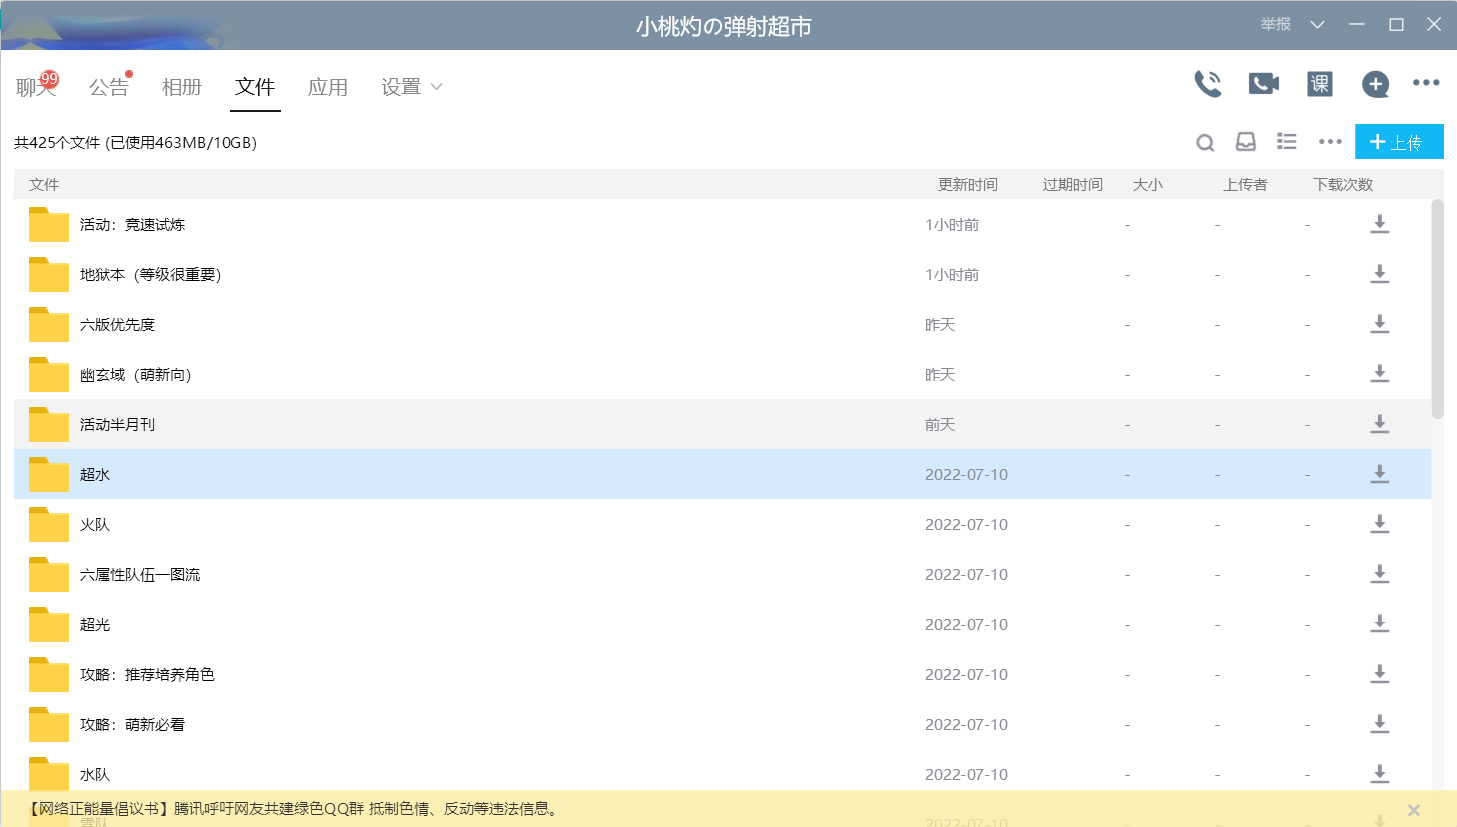This screenshot has width=1457, height=827.
Task: Click the plus icon to invite members
Action: point(1376,84)
